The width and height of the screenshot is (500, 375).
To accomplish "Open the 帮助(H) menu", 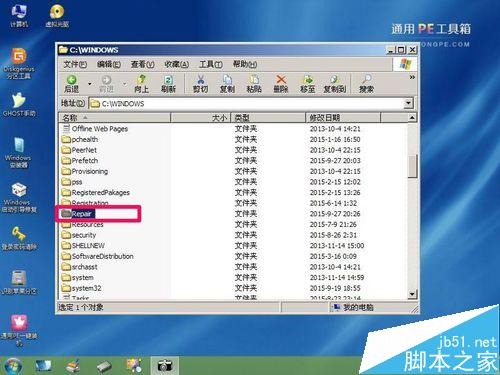I will coord(245,64).
